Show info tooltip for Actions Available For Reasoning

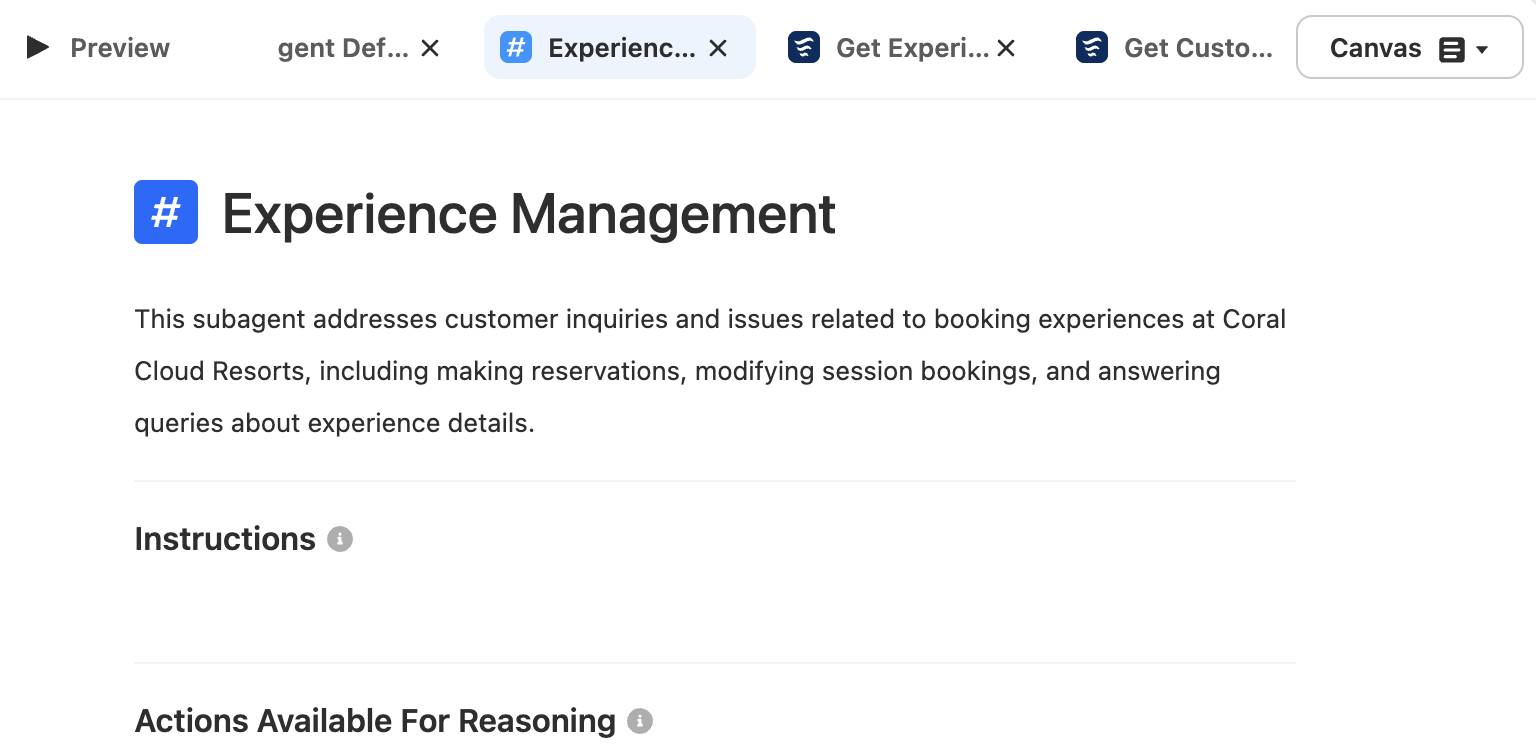click(x=640, y=721)
